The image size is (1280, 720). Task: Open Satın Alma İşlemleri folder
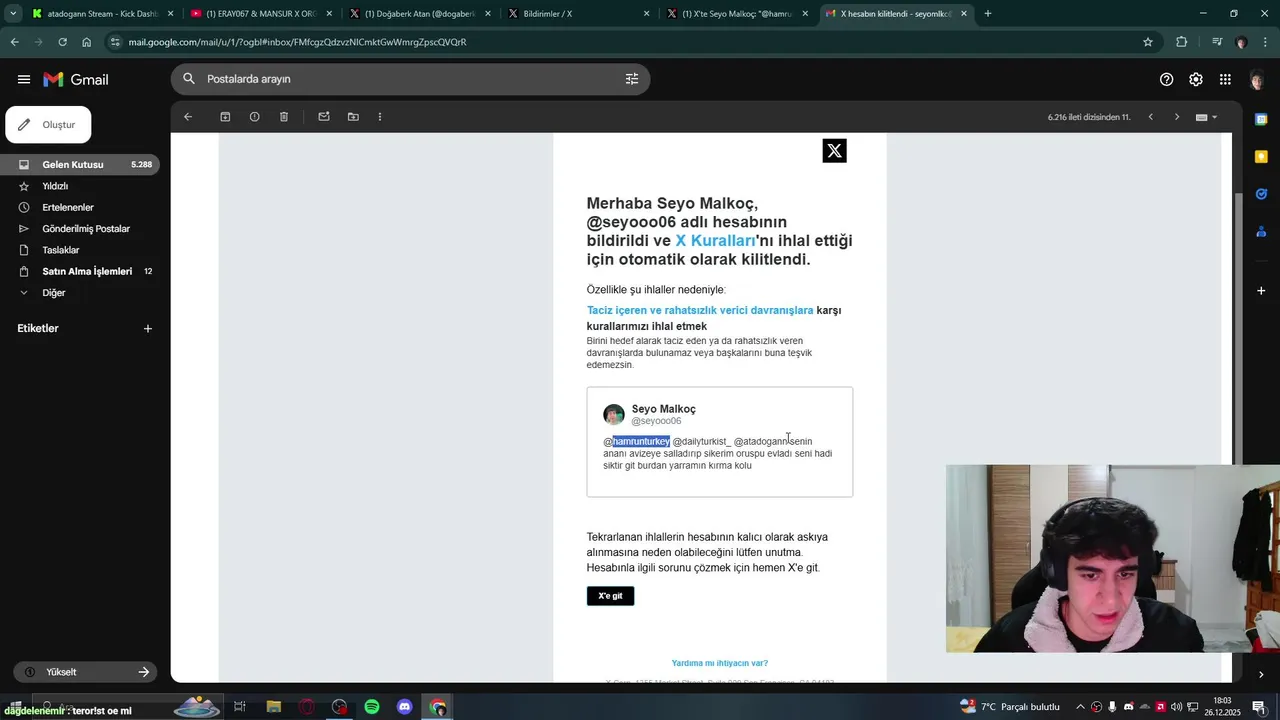pos(87,271)
